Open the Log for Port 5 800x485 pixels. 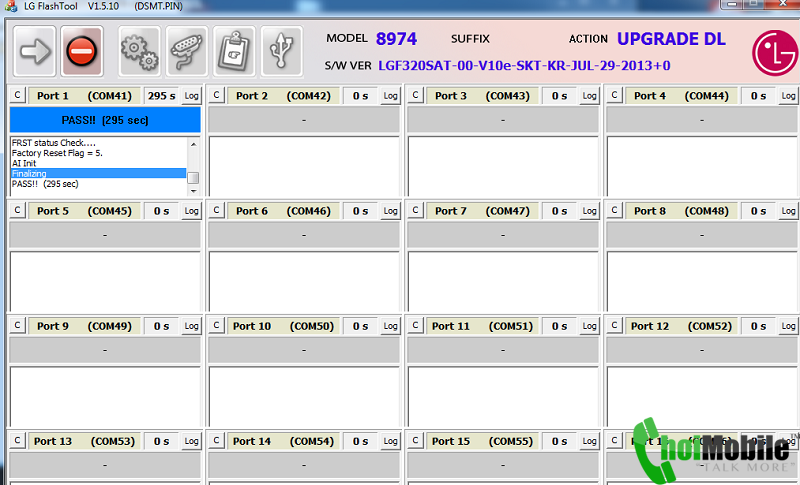[x=191, y=211]
